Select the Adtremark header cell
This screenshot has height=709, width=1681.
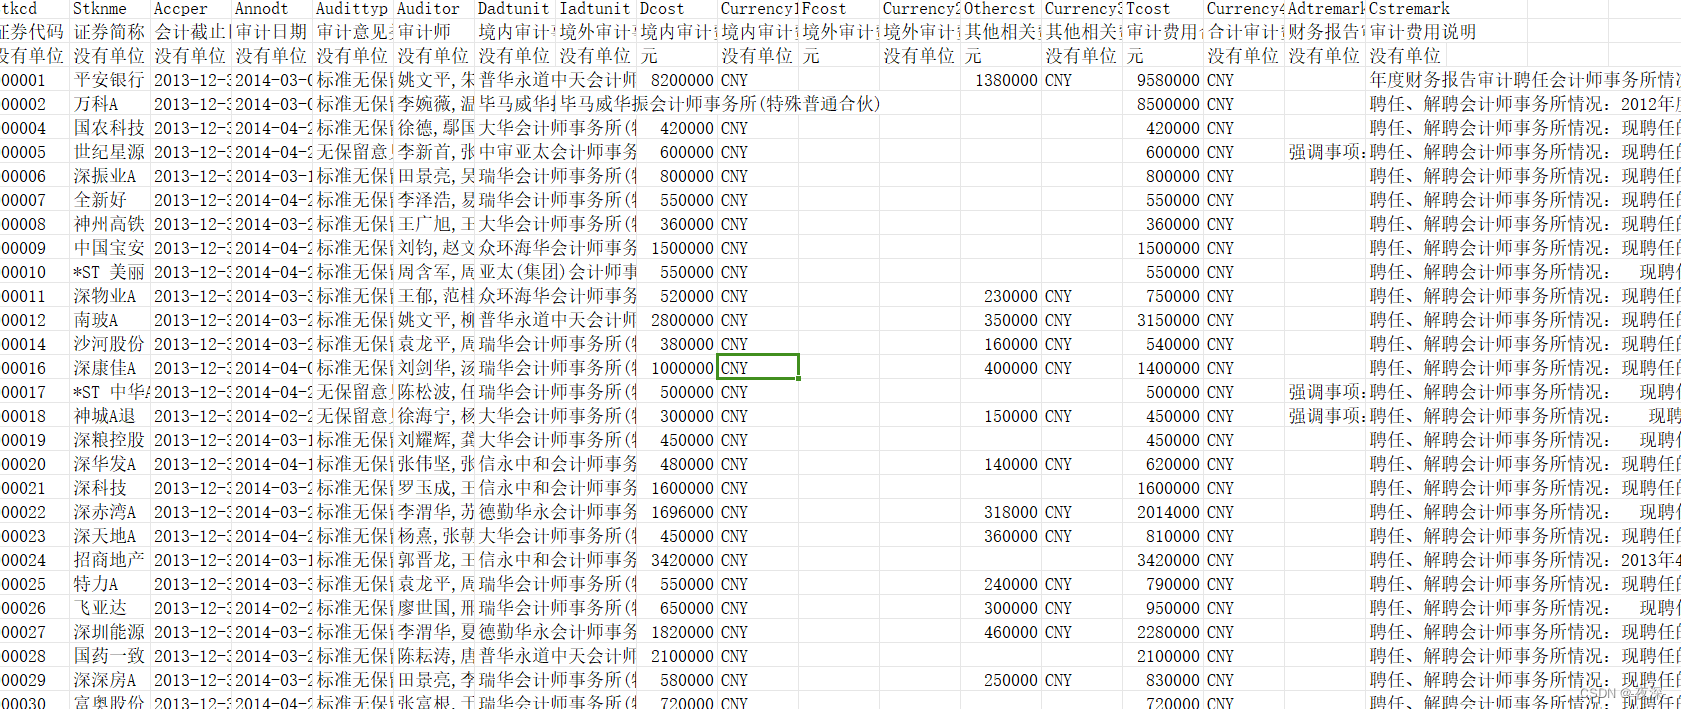[x=1325, y=8]
